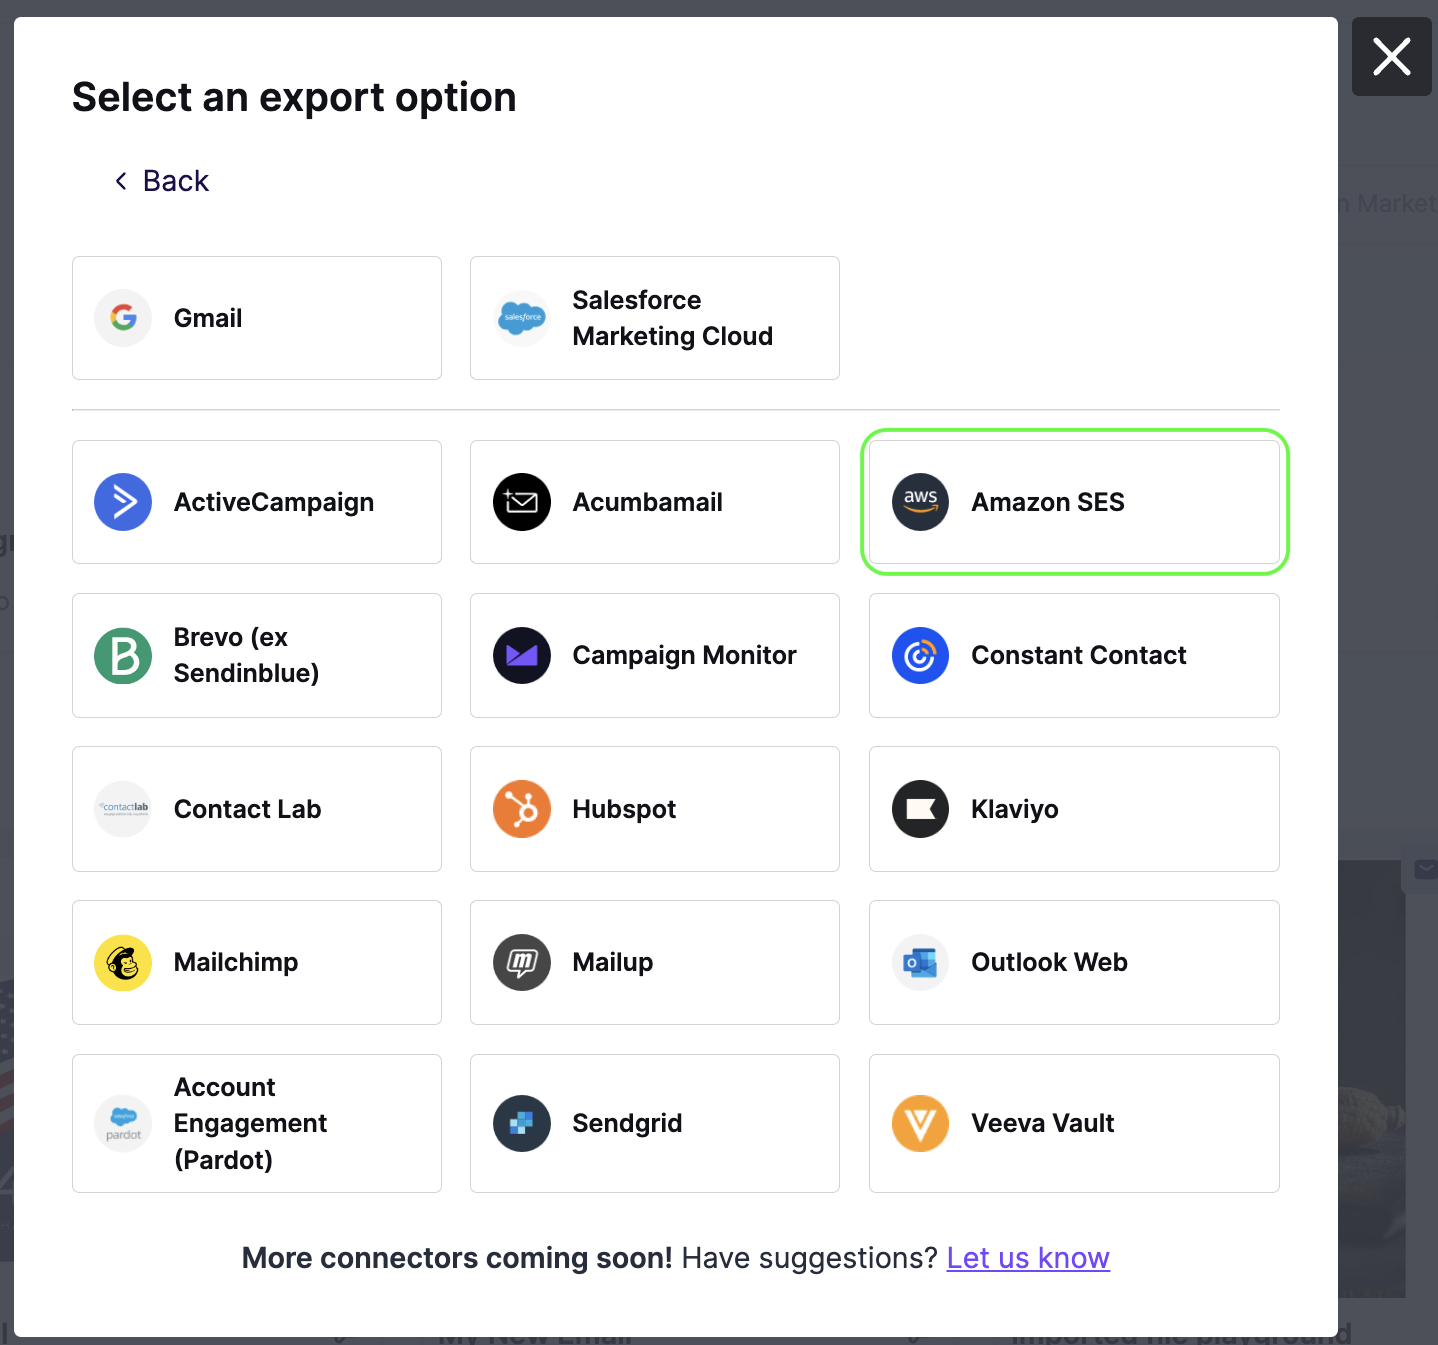Select Contact Lab label text

[x=247, y=809]
